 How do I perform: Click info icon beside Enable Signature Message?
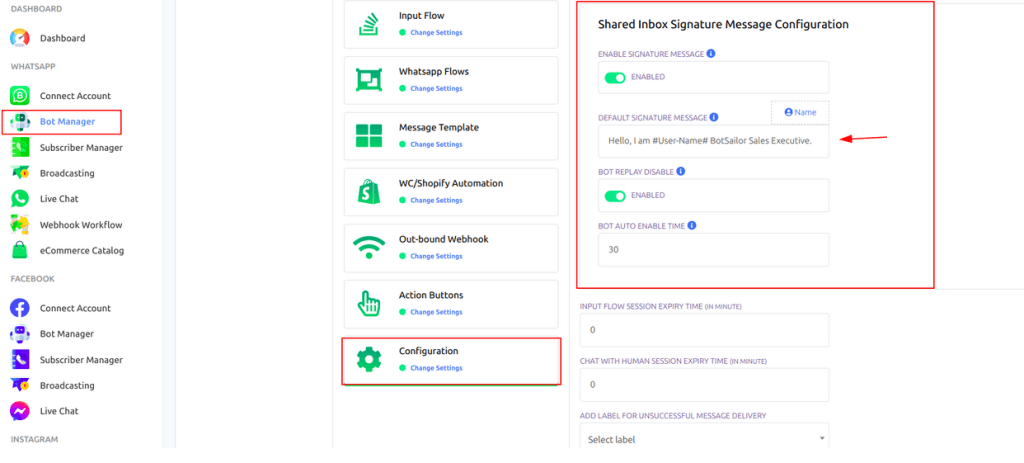tap(711, 53)
